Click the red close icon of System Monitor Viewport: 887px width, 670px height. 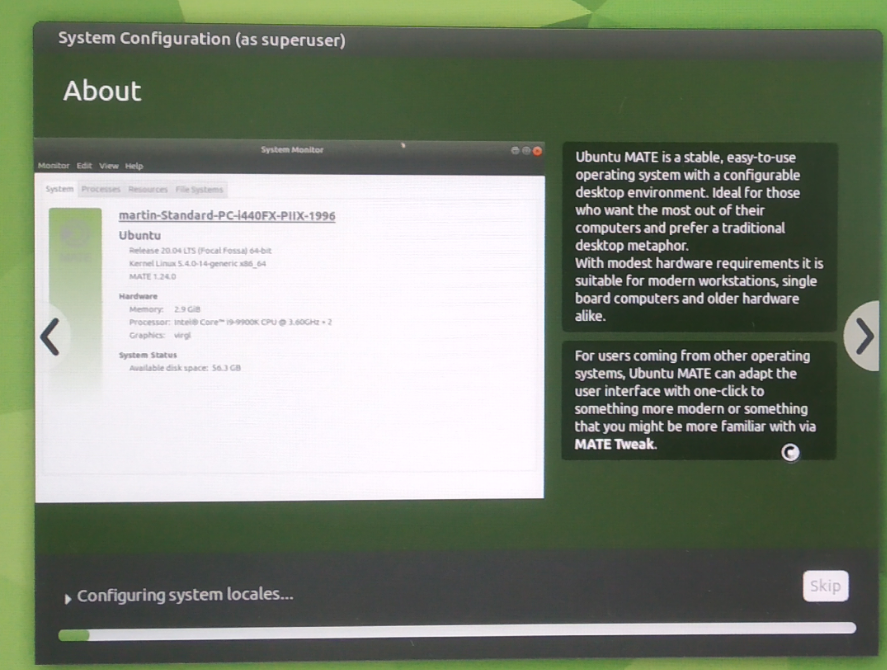click(x=537, y=151)
